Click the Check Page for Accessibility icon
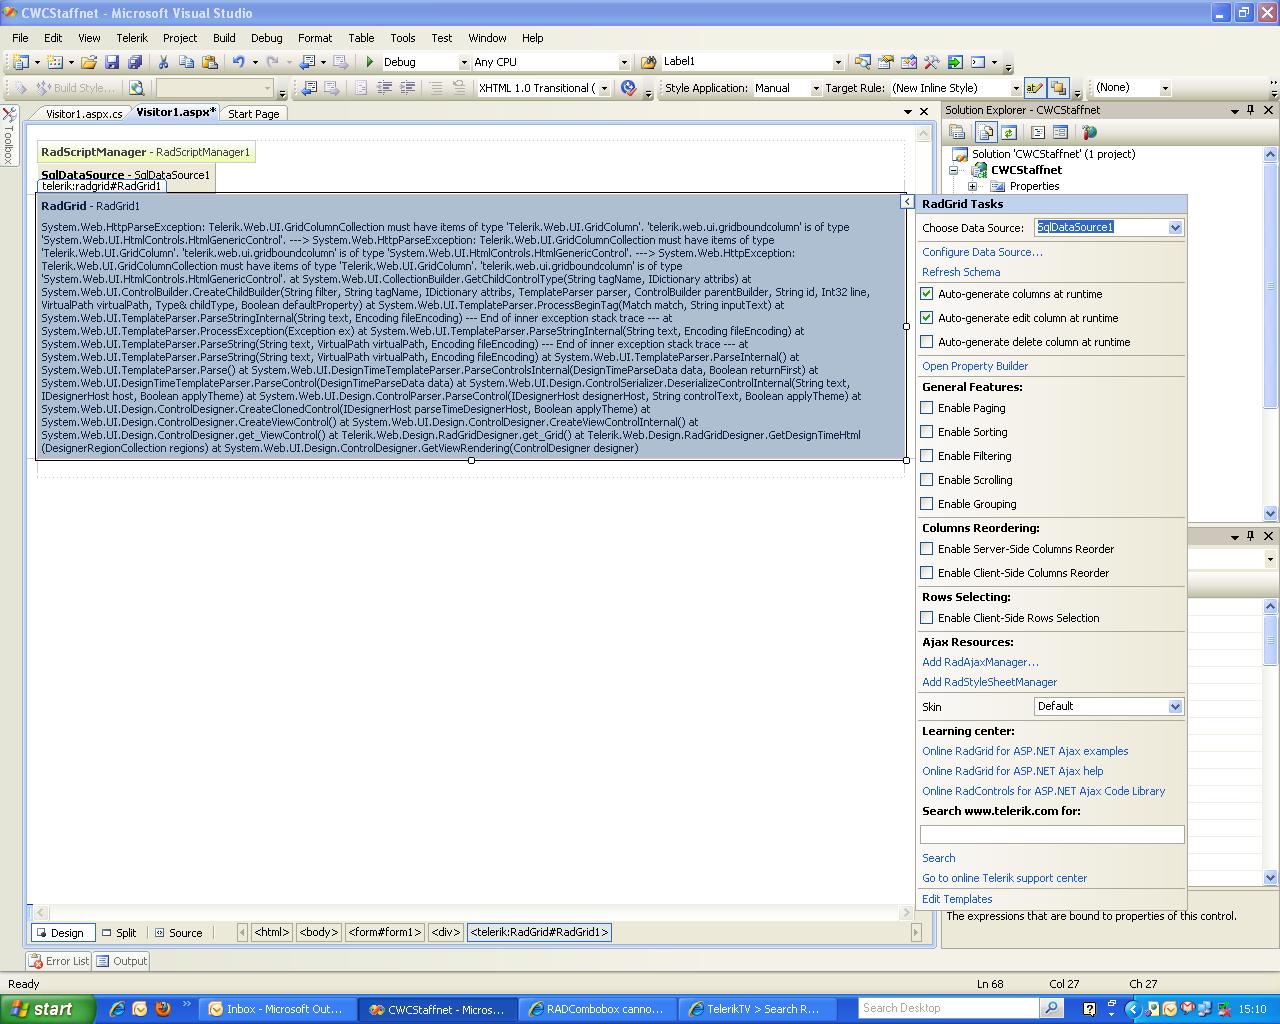The width and height of the screenshot is (1280, 1024). point(629,88)
